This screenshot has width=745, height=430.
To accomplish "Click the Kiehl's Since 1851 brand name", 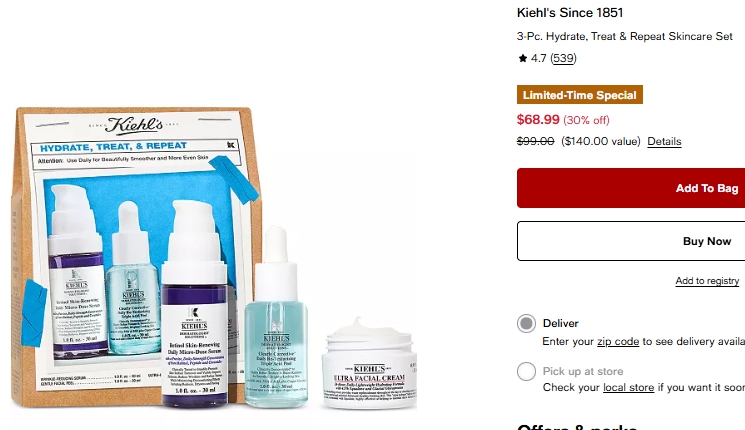I will [570, 13].
